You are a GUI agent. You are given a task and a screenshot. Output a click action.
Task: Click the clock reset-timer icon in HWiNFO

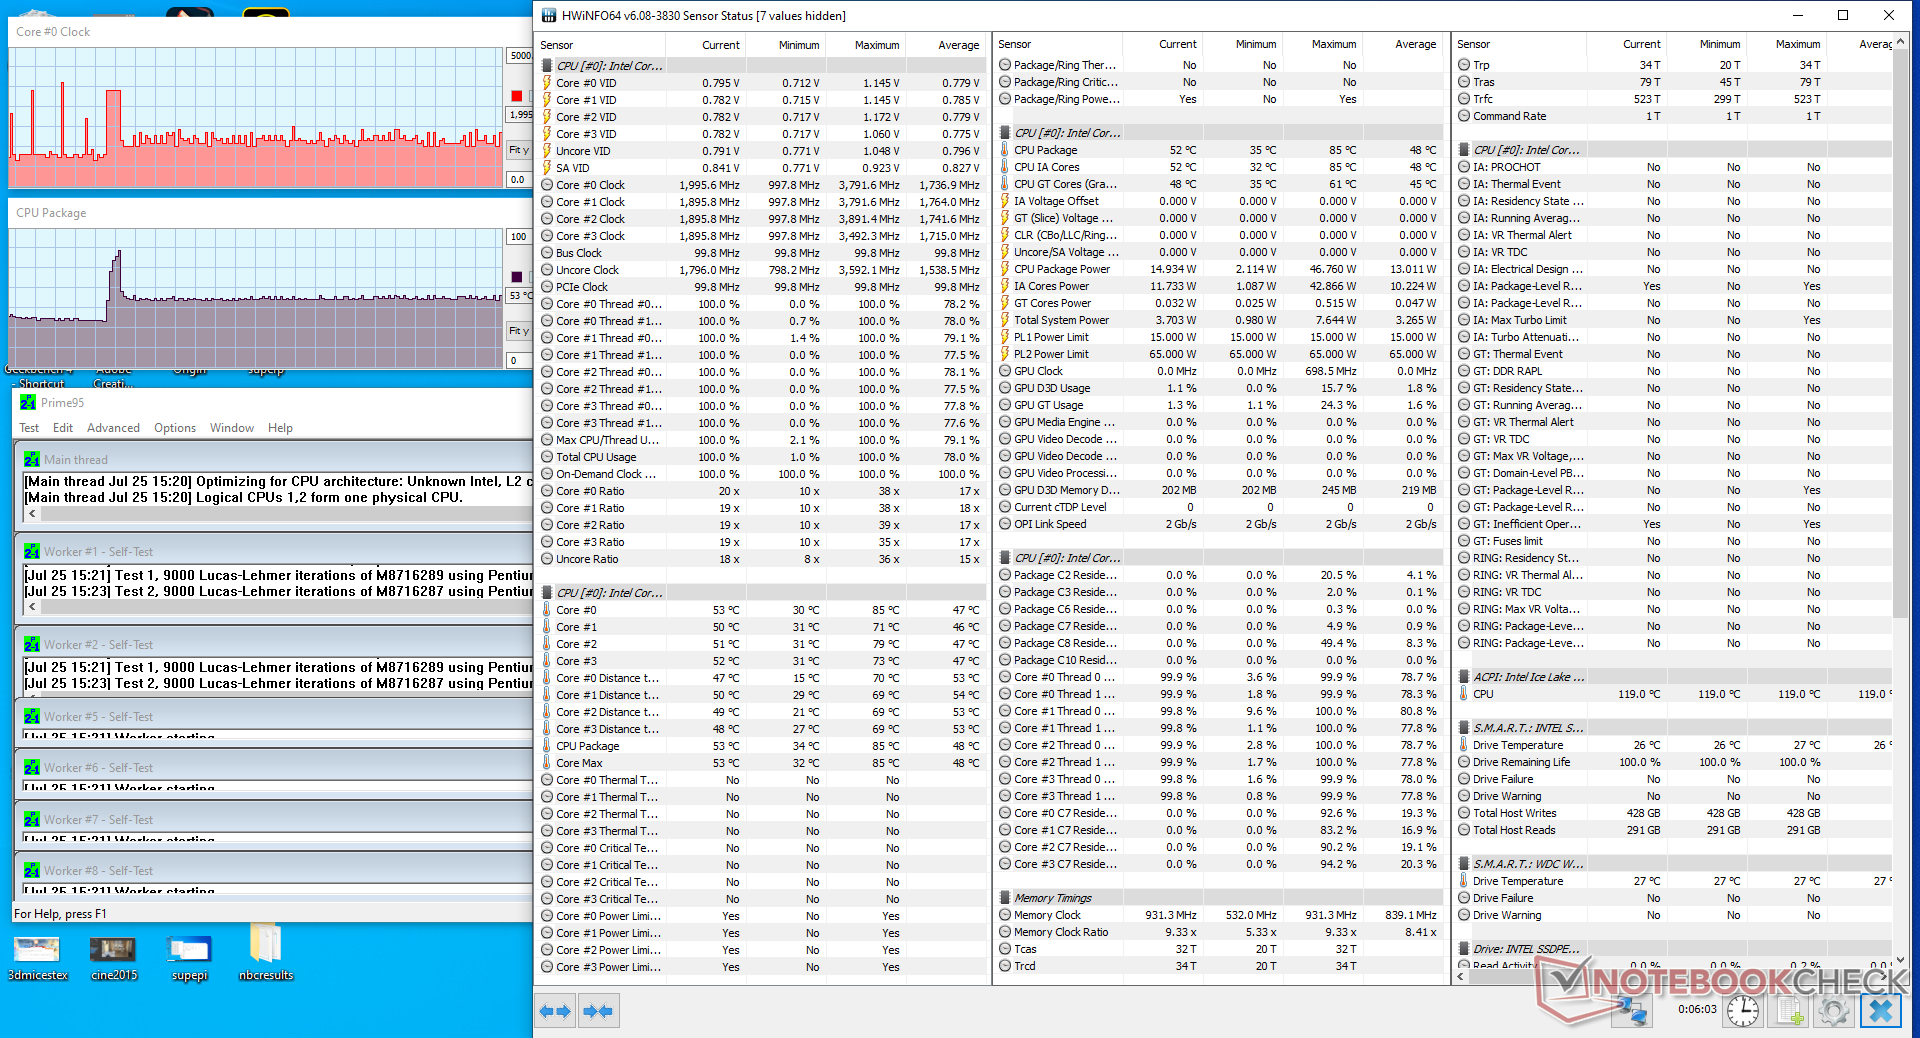(1743, 1011)
